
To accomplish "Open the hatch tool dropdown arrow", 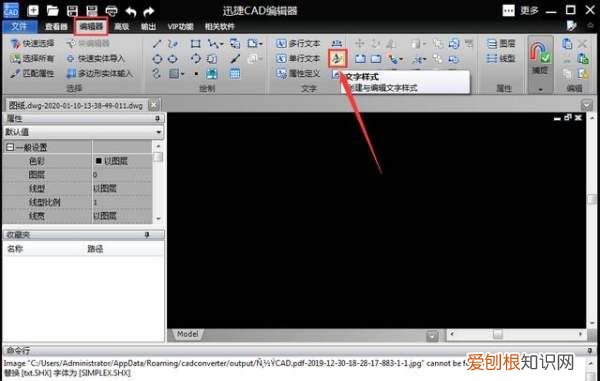I will tap(183, 74).
